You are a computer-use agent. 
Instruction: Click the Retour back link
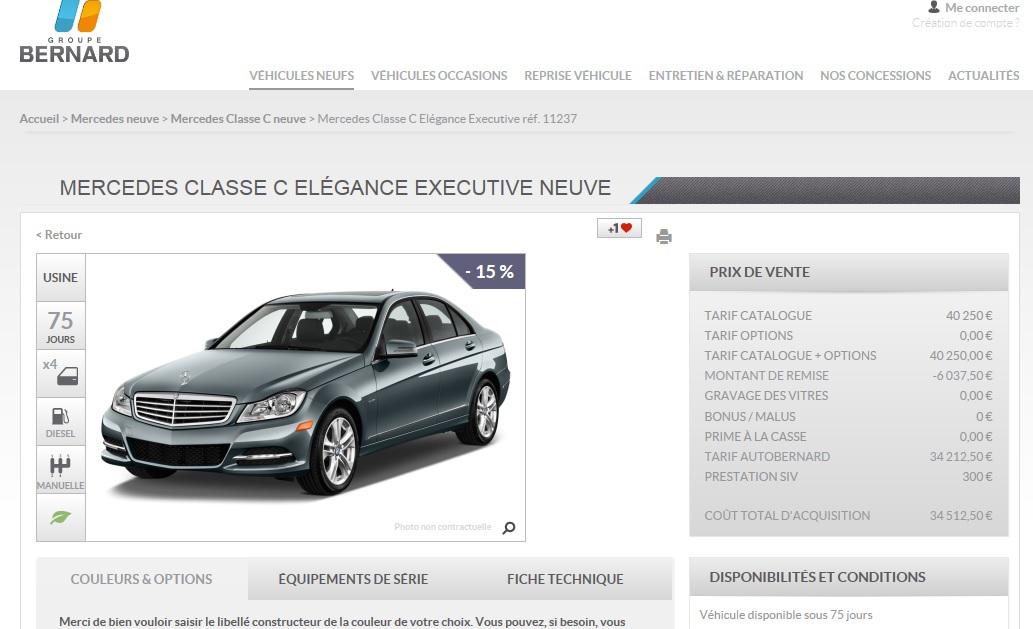click(x=59, y=235)
